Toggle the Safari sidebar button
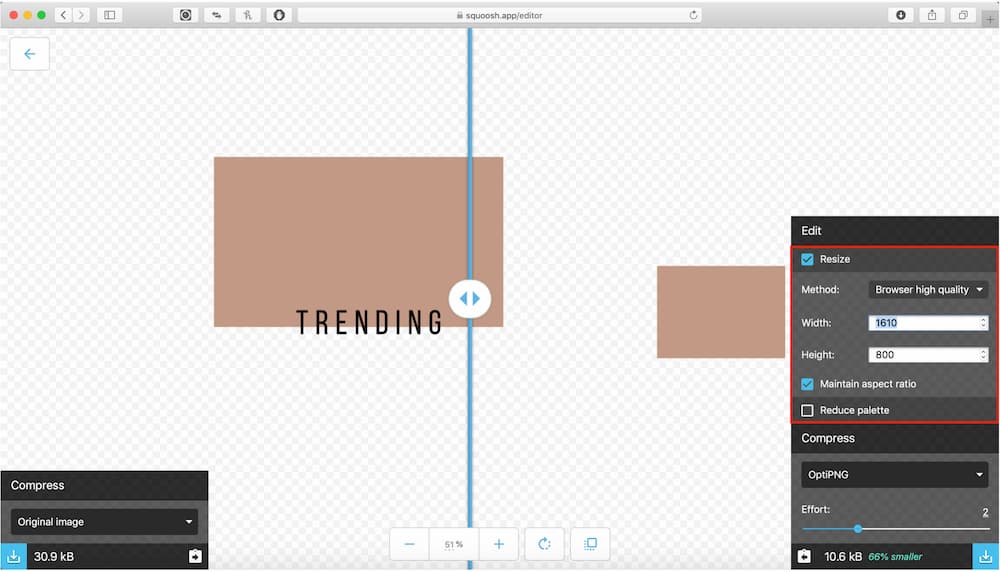 110,15
